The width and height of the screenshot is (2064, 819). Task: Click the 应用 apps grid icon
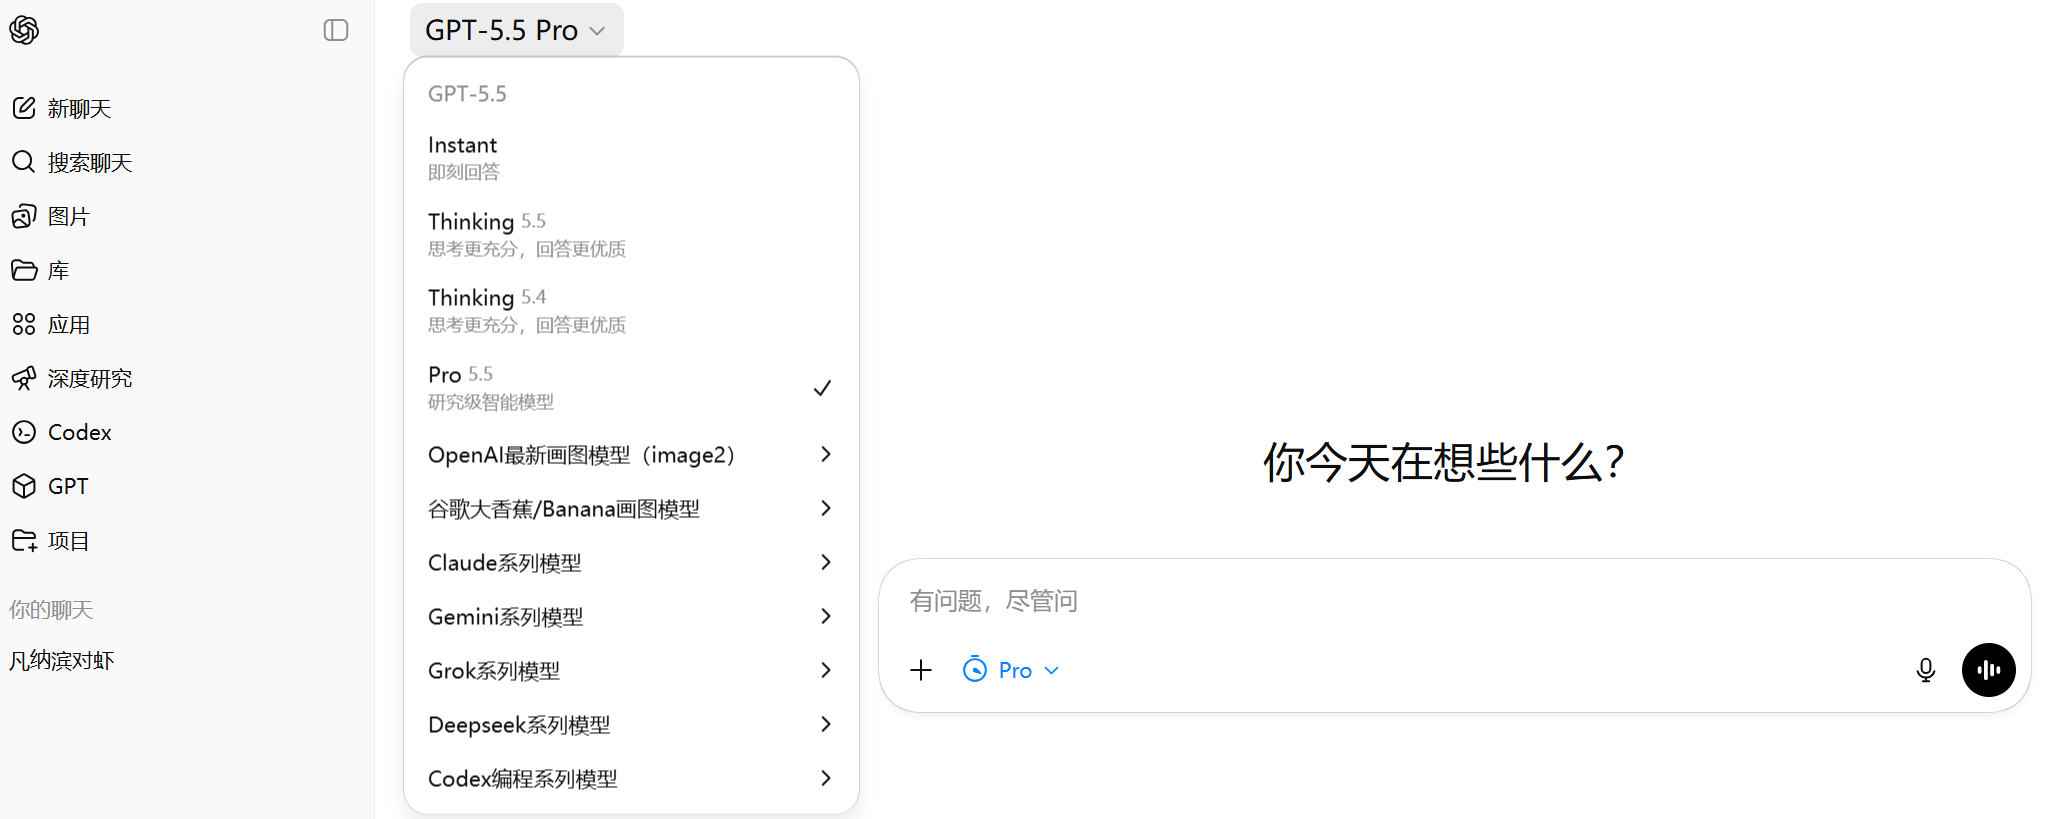click(24, 324)
